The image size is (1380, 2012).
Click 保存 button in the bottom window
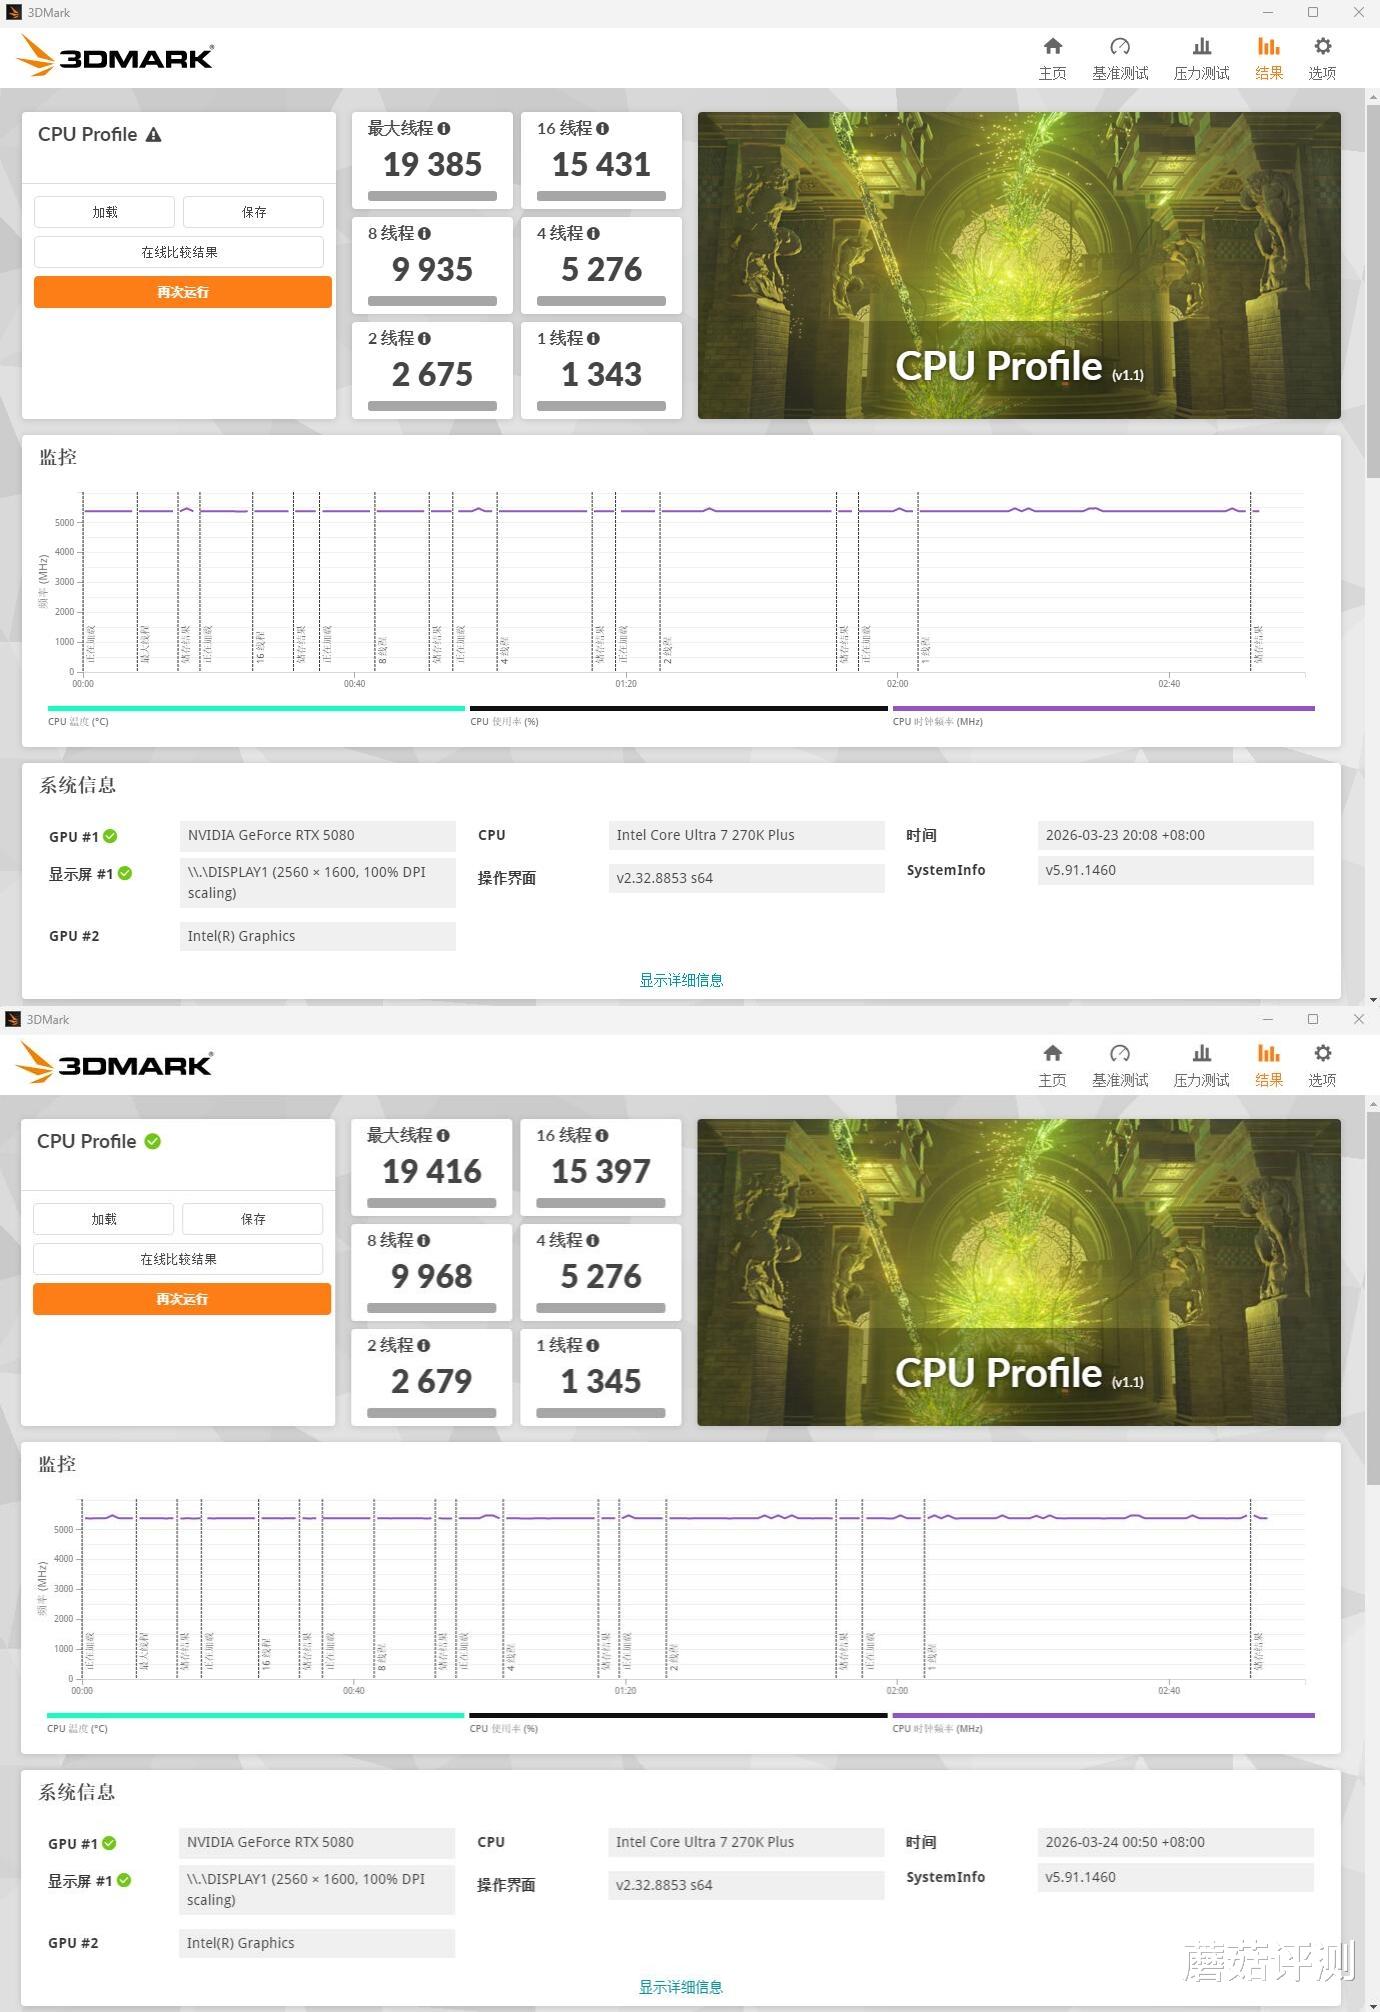253,1219
